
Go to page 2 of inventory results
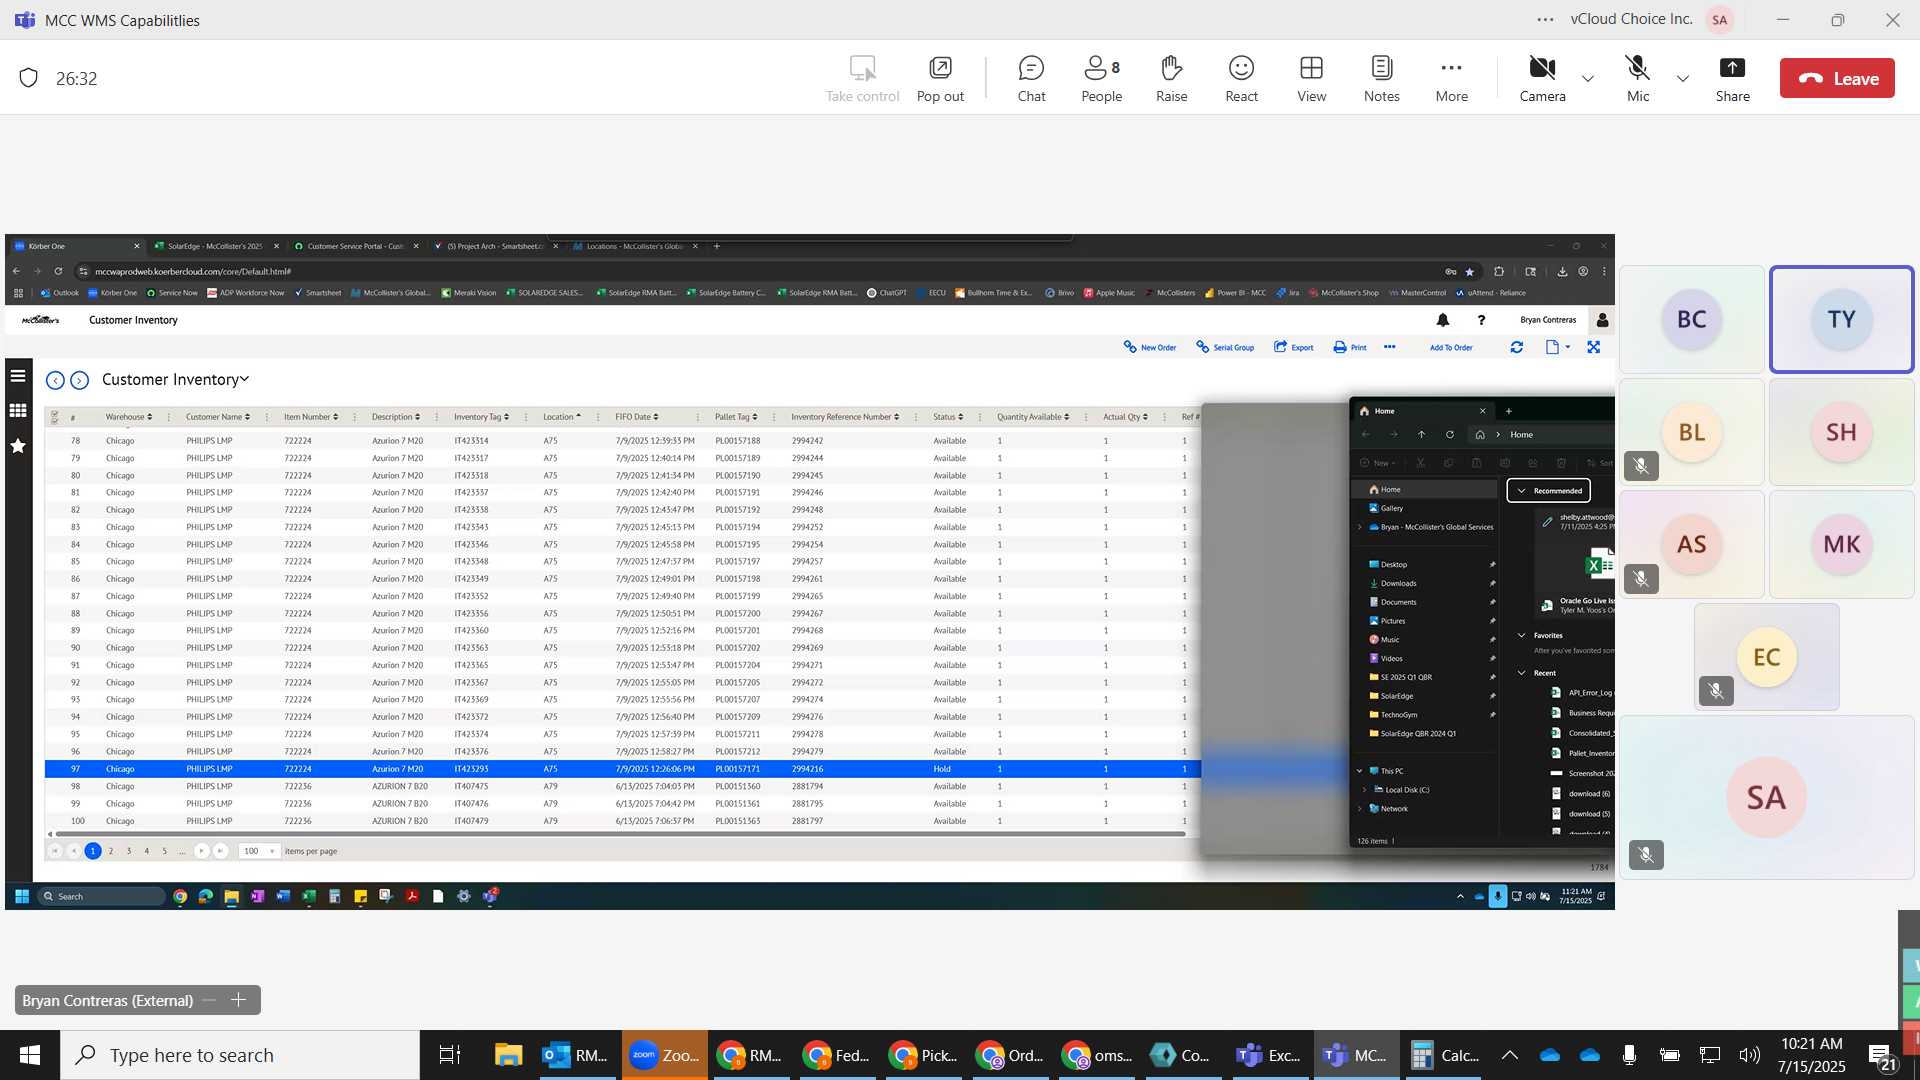pyautogui.click(x=111, y=851)
